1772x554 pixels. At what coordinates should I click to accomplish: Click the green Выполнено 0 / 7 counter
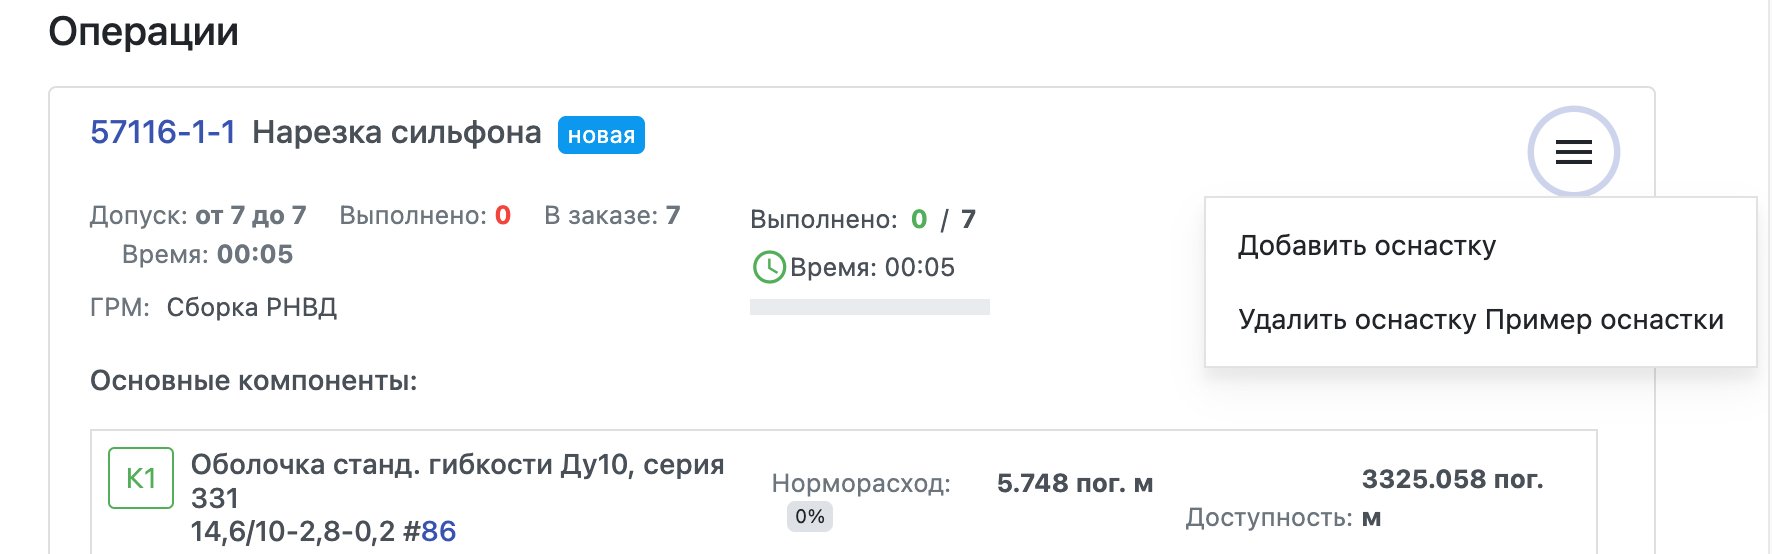pos(863,219)
